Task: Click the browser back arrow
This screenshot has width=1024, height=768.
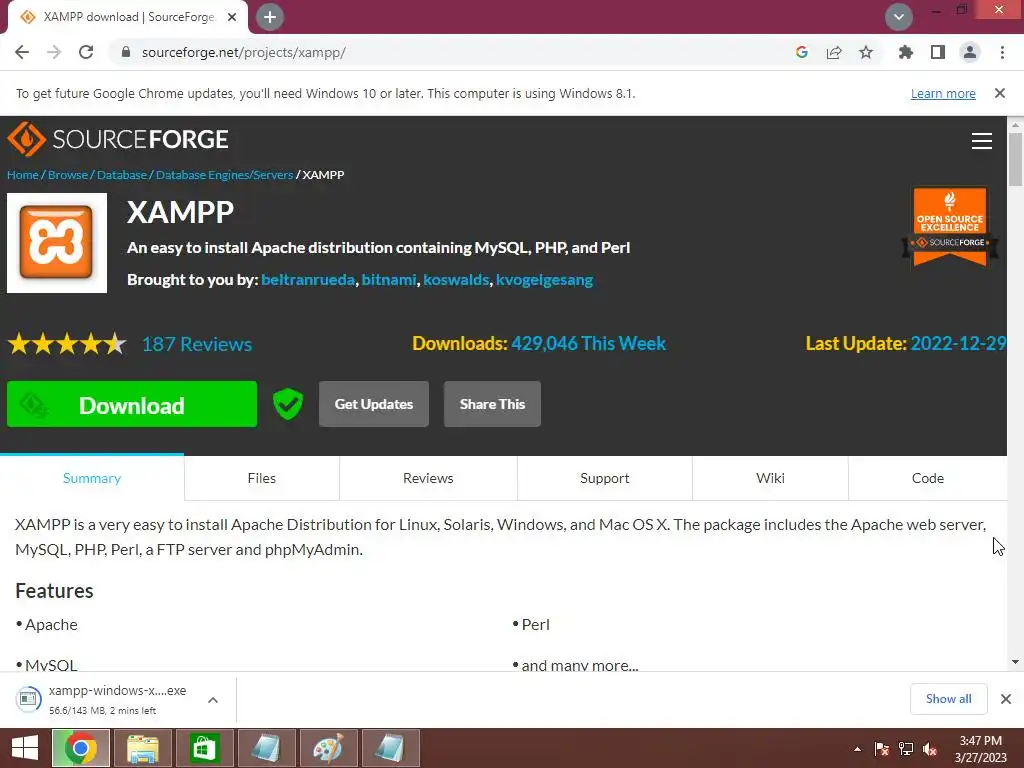Action: tap(22, 52)
